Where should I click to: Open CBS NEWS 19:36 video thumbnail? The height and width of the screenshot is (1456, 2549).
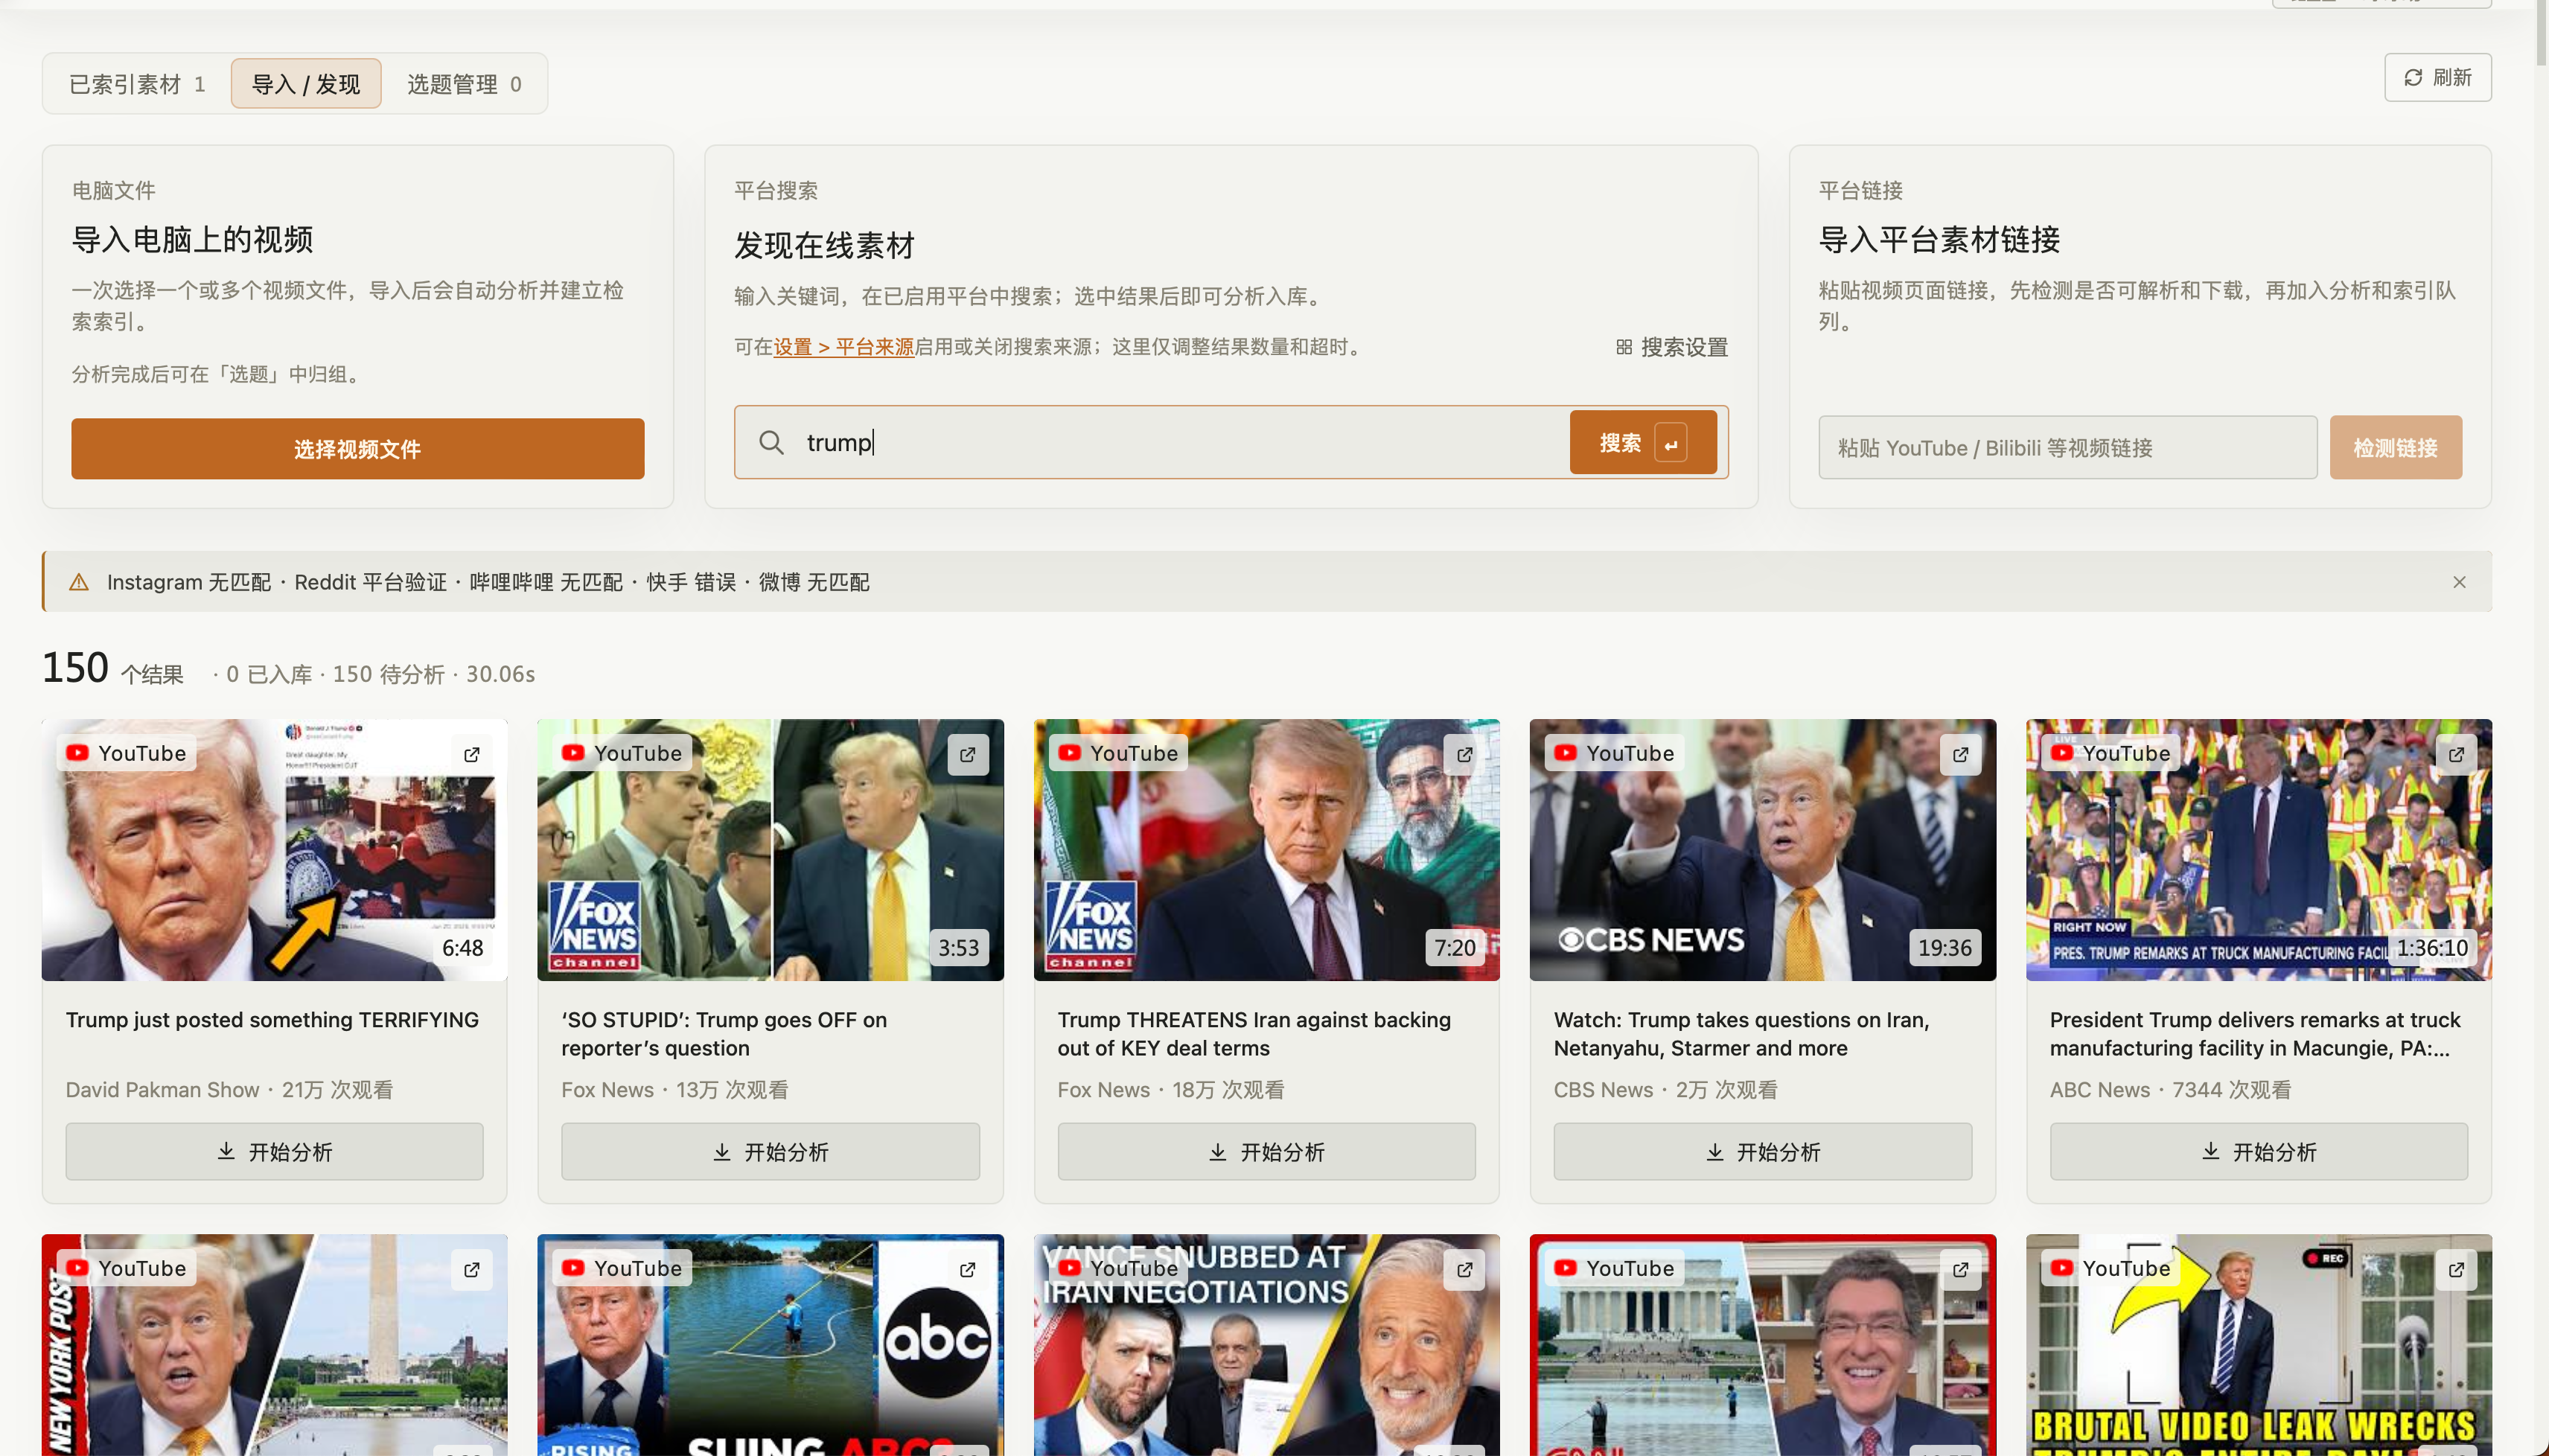[1762, 850]
